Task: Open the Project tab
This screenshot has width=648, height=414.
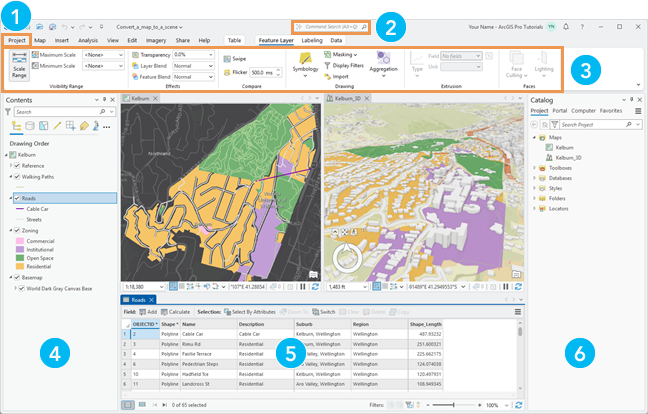Action: 17,40
